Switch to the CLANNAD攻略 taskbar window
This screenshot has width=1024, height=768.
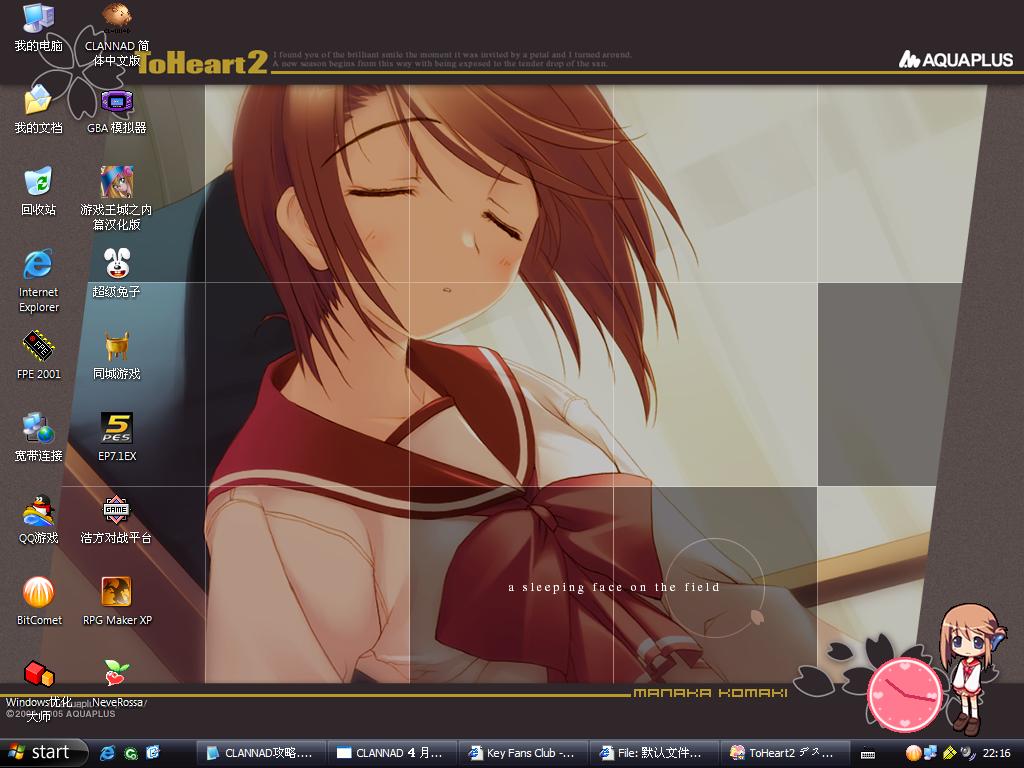pyautogui.click(x=260, y=753)
